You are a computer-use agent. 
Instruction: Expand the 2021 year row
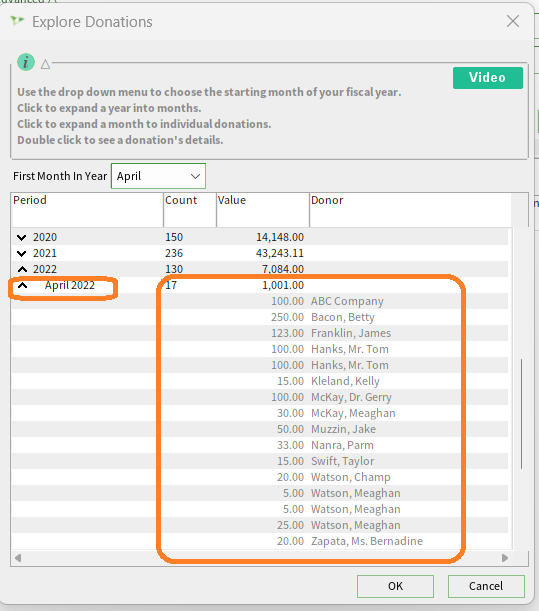[x=22, y=253]
